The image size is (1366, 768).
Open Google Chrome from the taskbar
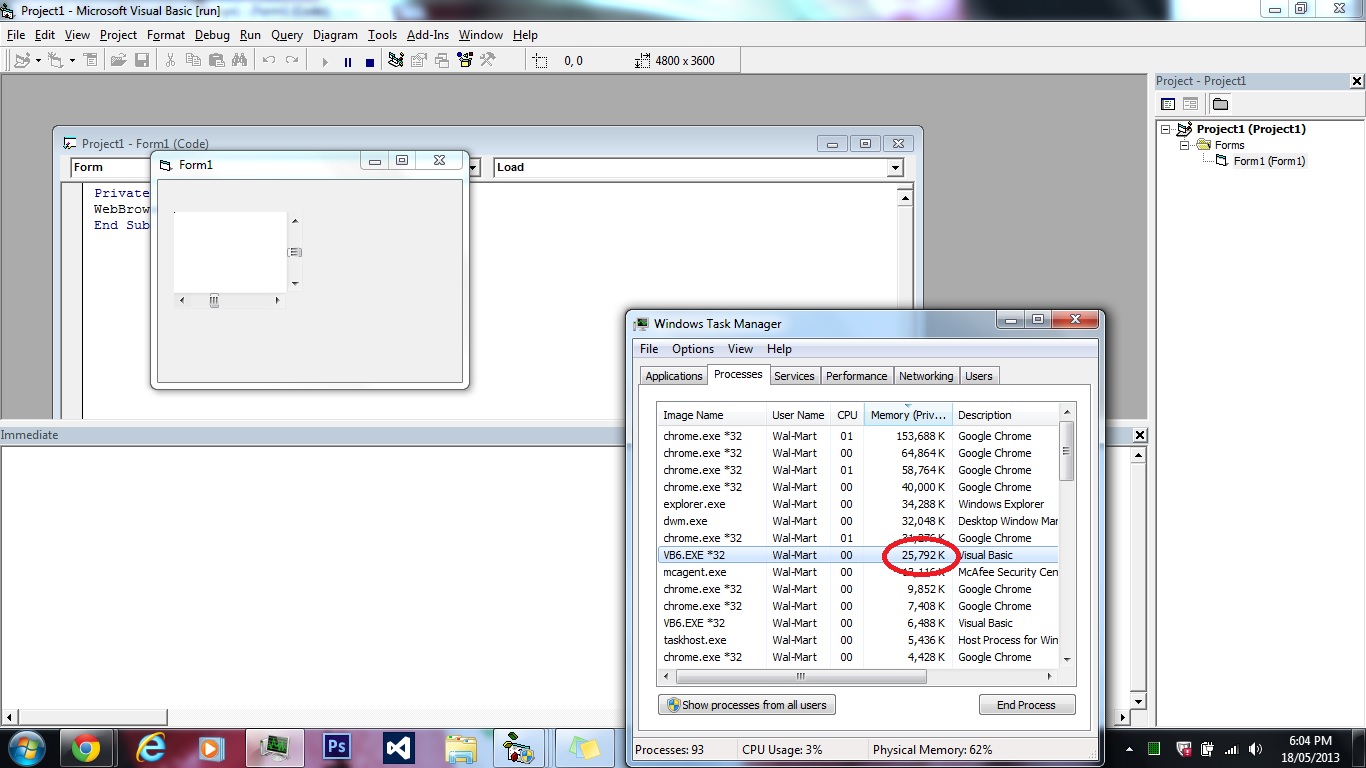click(x=86, y=748)
